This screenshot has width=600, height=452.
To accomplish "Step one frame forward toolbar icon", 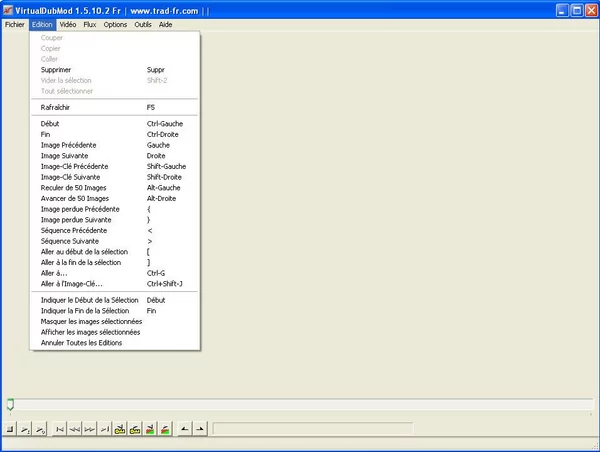I will [89, 429].
